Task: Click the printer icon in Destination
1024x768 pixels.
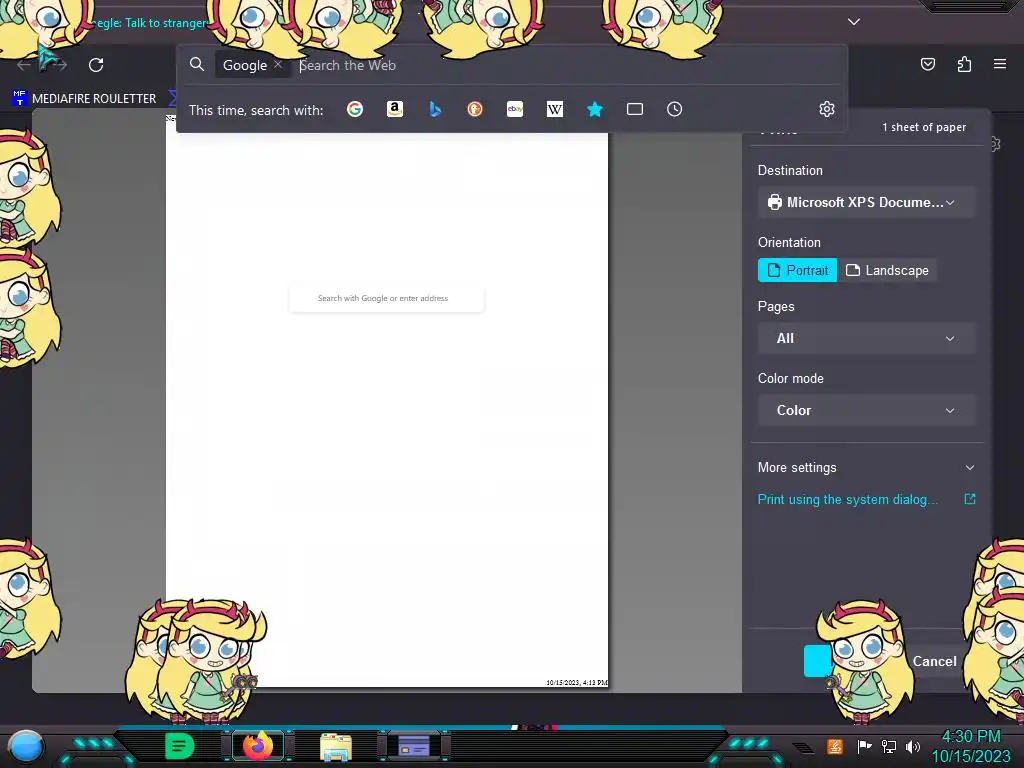Action: (775, 202)
